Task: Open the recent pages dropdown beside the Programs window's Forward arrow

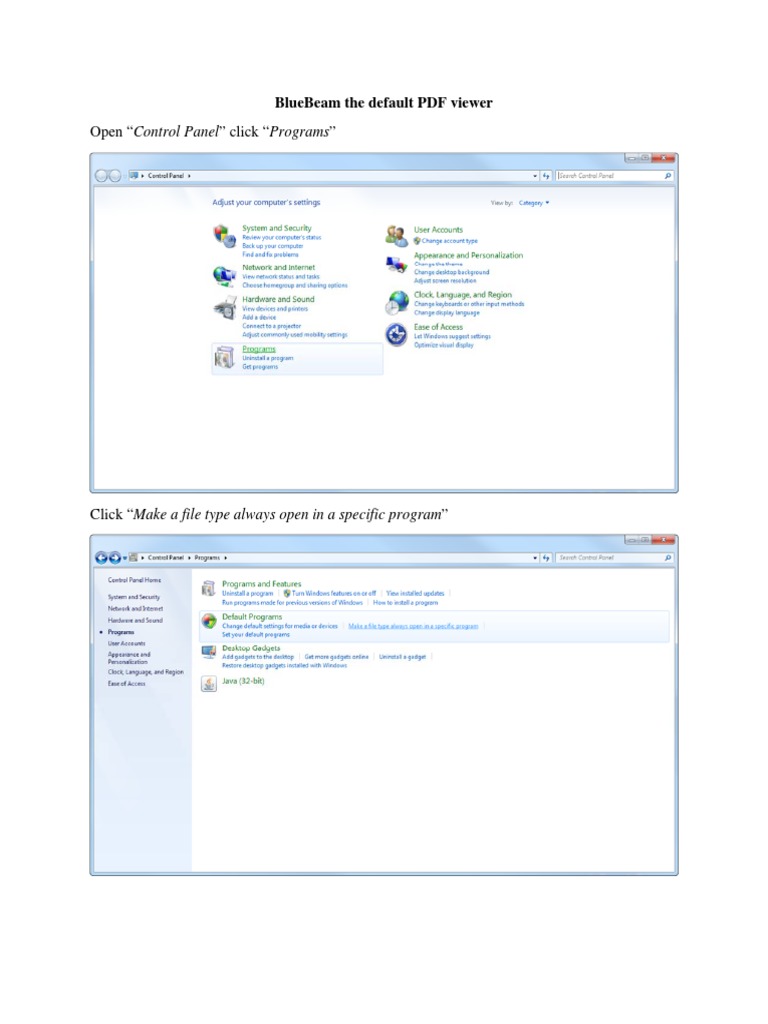Action: 125,558
